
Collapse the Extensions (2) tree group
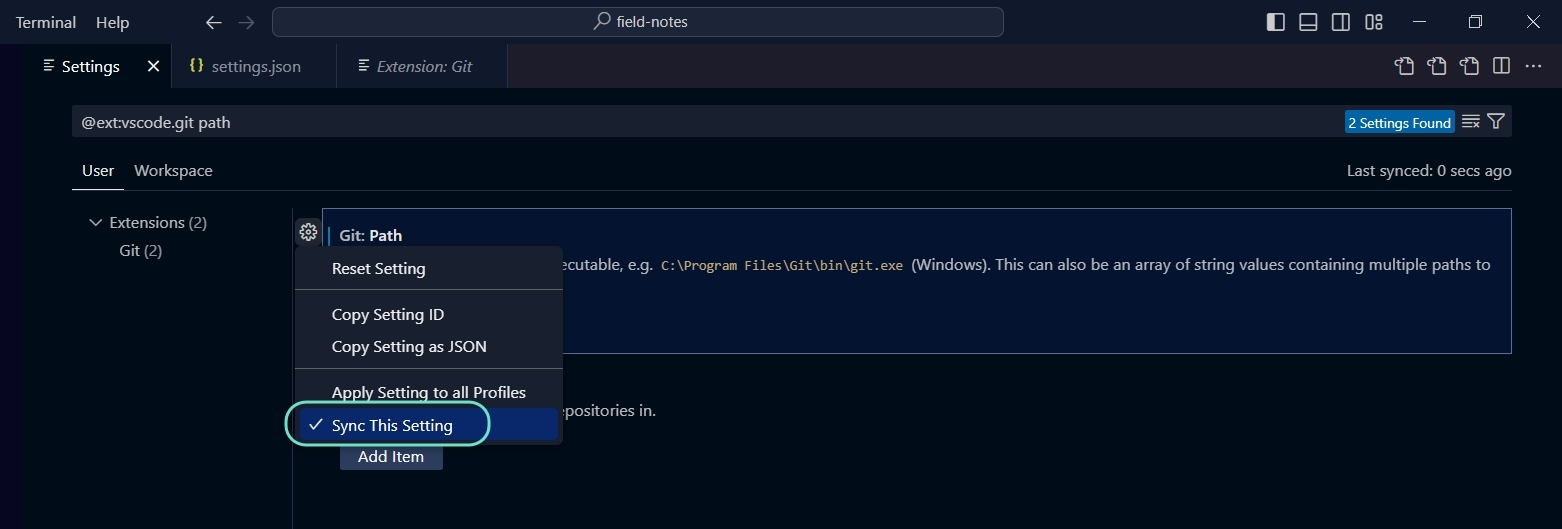coord(96,223)
